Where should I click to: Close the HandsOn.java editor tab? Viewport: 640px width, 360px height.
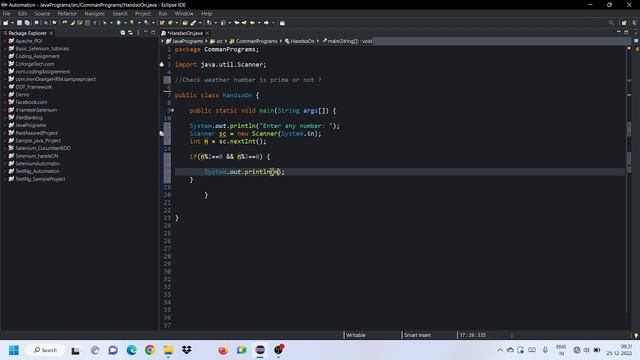tap(207, 33)
